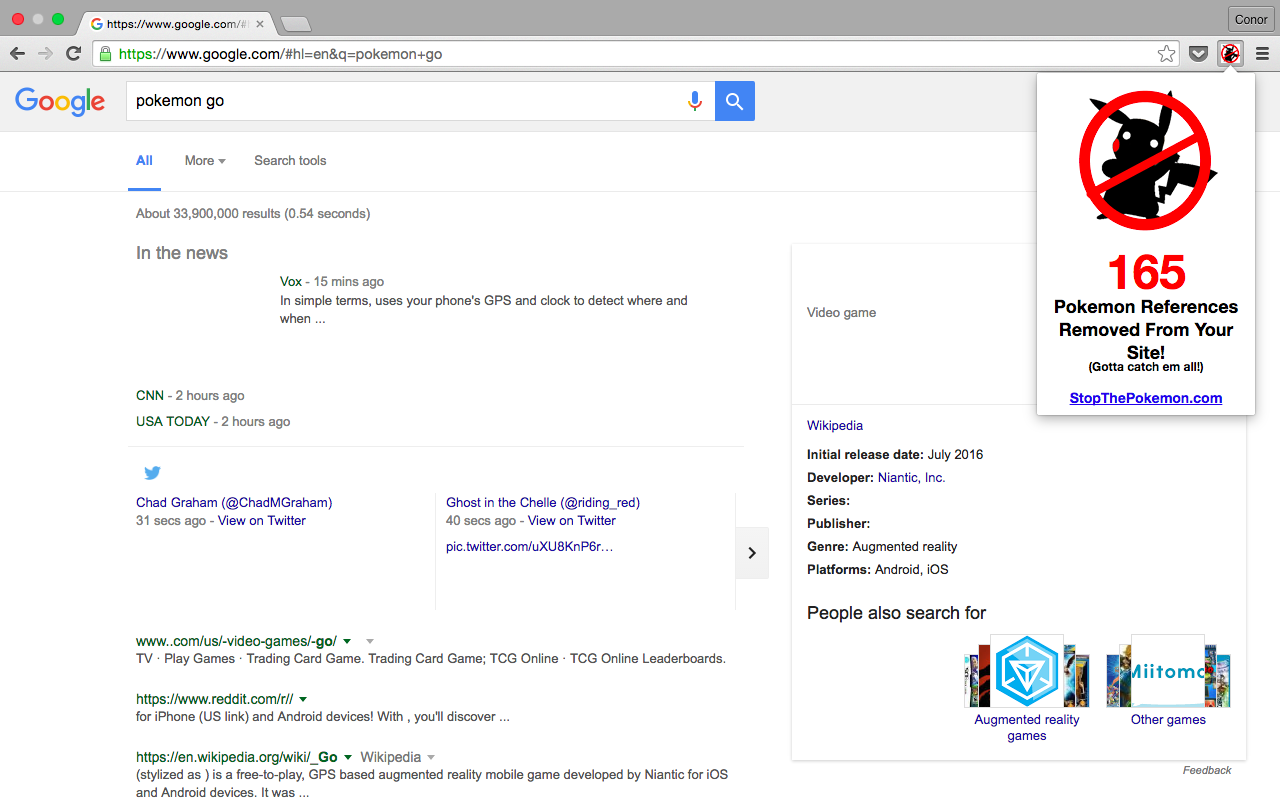Viewport: 1280px width, 800px height.
Task: Open the StopThePokemon.com link
Action: (x=1146, y=398)
